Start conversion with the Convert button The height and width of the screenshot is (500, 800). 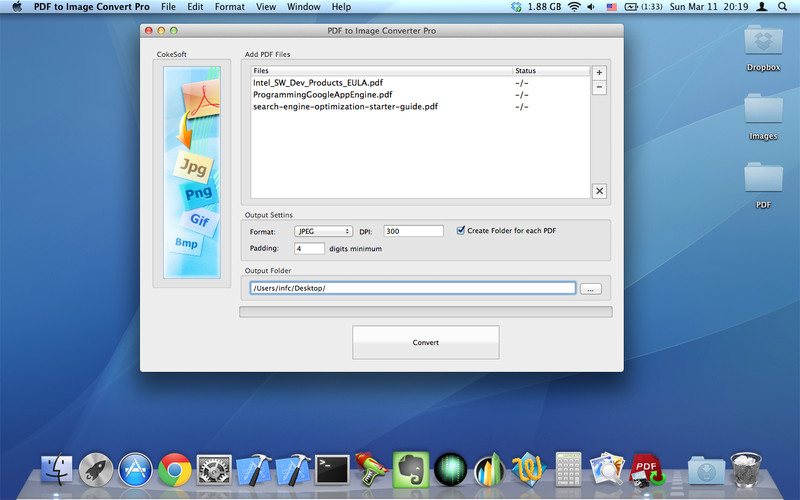point(426,342)
